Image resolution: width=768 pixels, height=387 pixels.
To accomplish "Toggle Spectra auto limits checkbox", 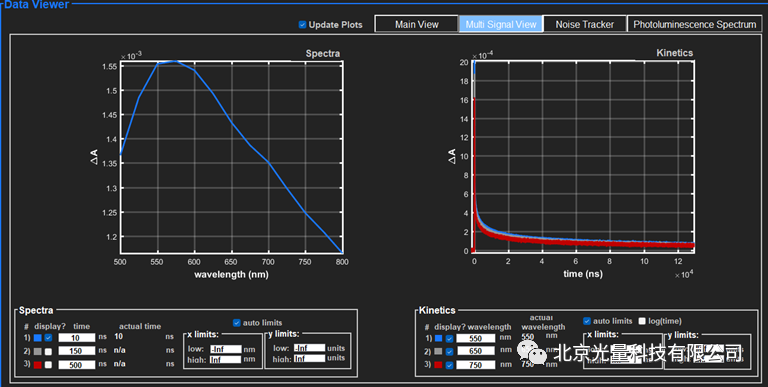I will pyautogui.click(x=237, y=323).
